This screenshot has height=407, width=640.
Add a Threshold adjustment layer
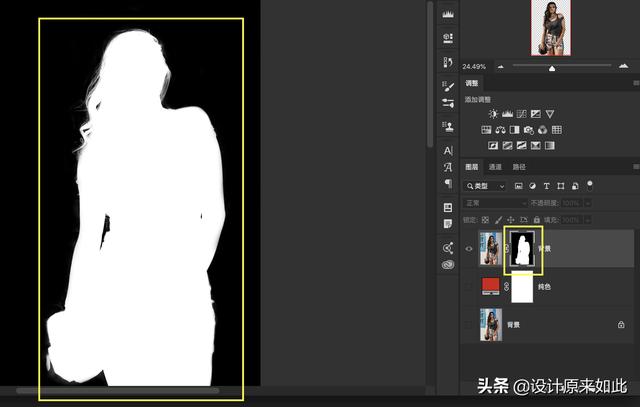point(521,145)
